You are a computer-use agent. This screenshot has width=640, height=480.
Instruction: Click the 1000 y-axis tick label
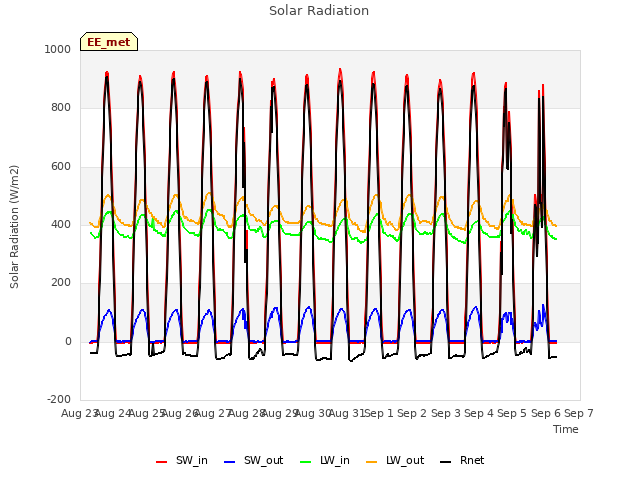pos(58,49)
